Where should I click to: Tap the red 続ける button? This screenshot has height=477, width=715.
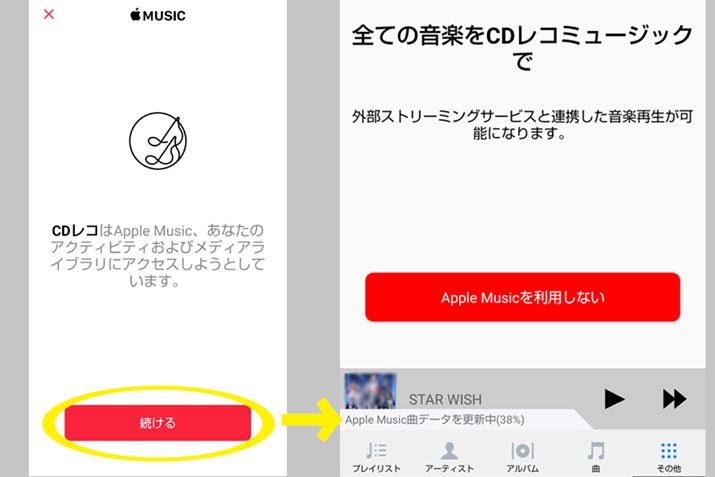click(158, 423)
